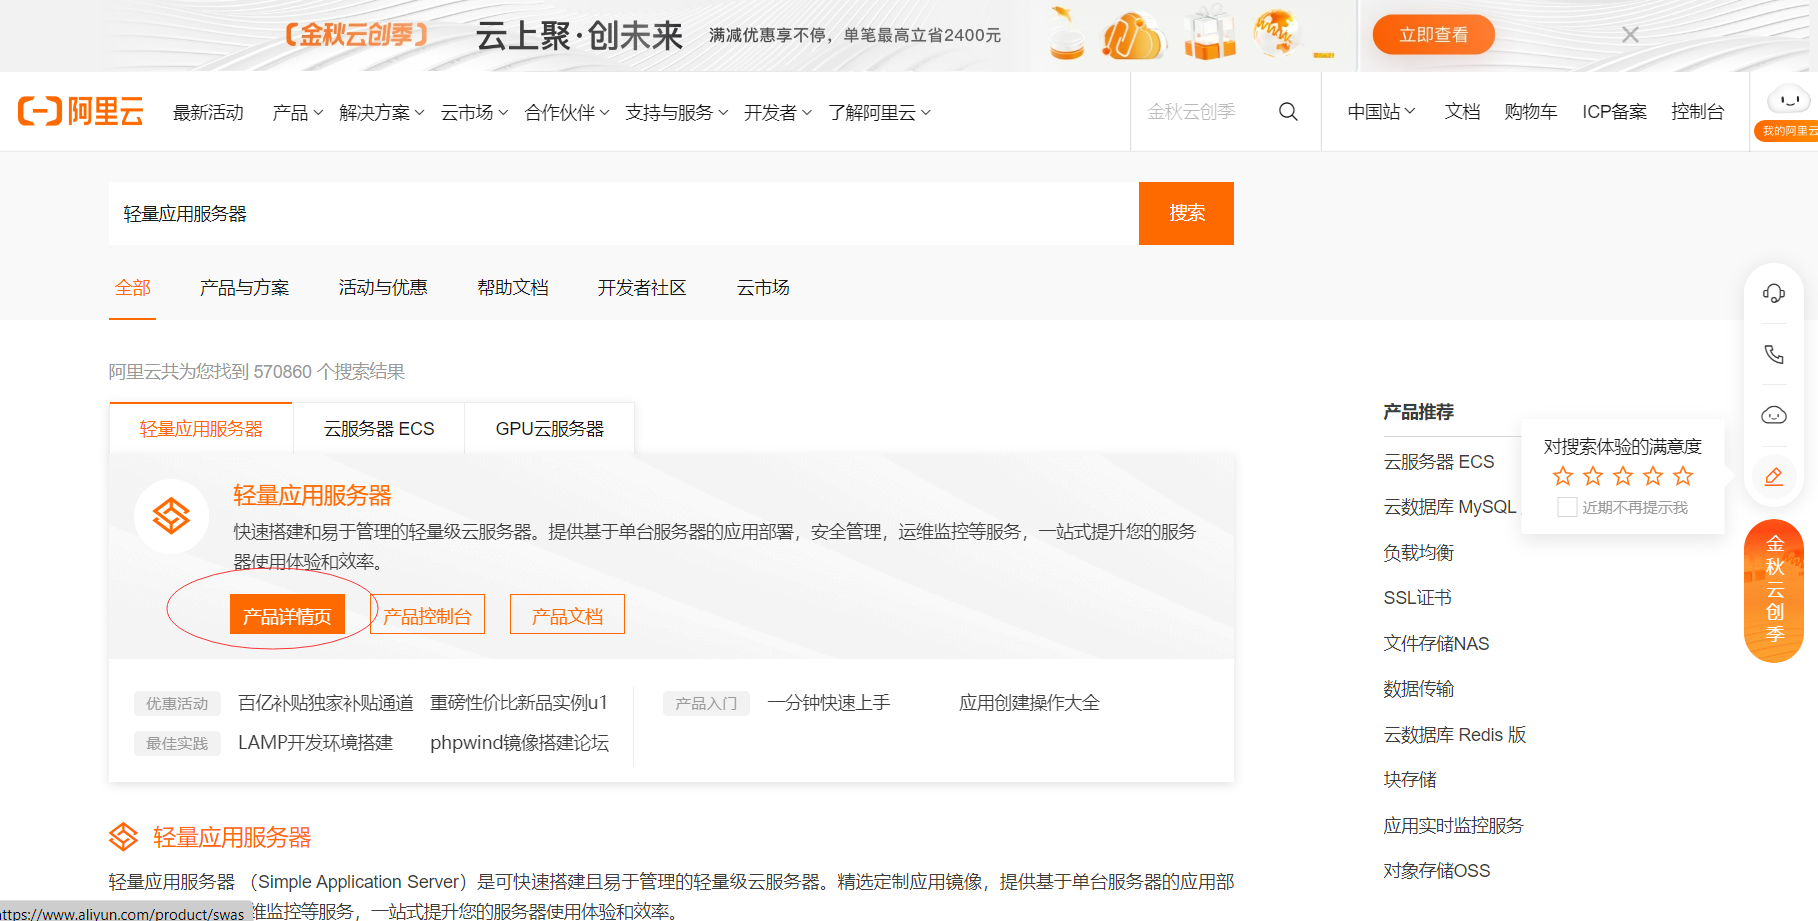Open the 产品文档 button
The height and width of the screenshot is (921, 1818).
[x=567, y=615]
